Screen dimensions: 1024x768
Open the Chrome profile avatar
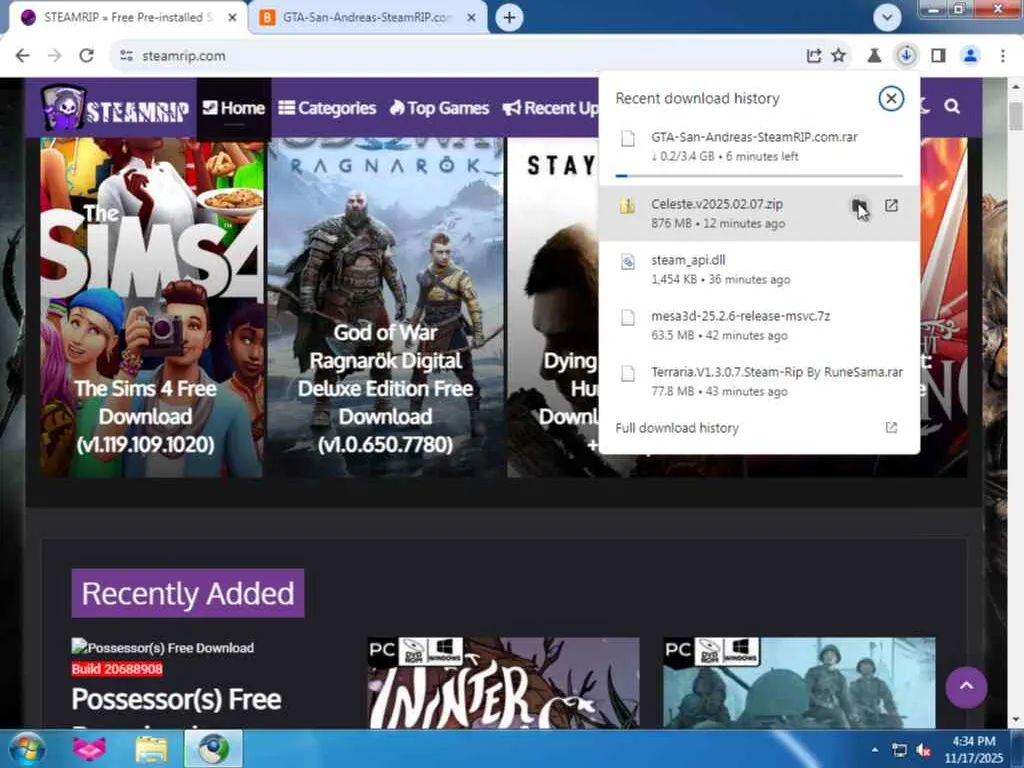pyautogui.click(x=970, y=56)
